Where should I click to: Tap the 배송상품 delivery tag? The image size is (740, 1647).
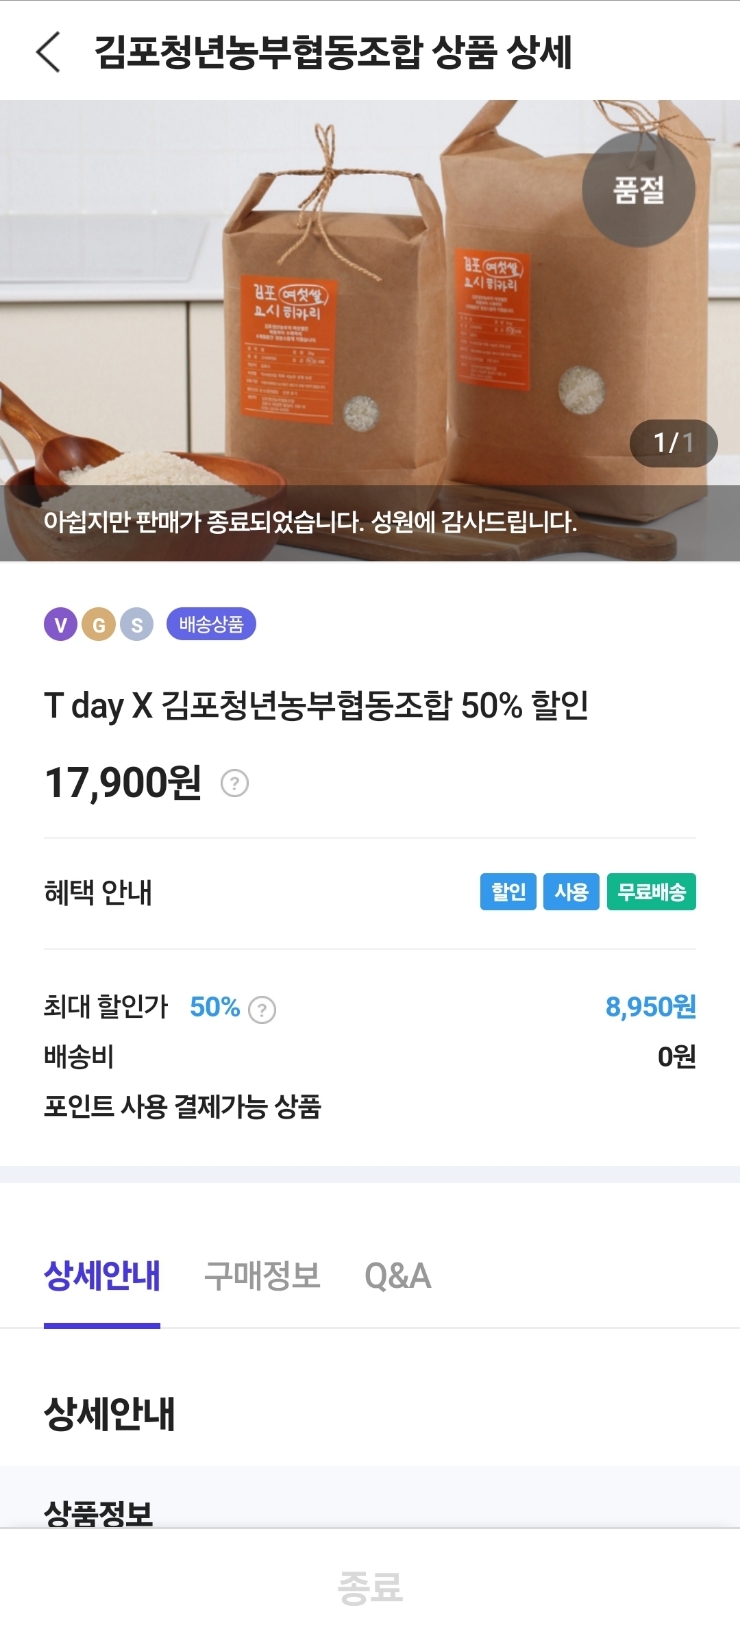pos(211,624)
